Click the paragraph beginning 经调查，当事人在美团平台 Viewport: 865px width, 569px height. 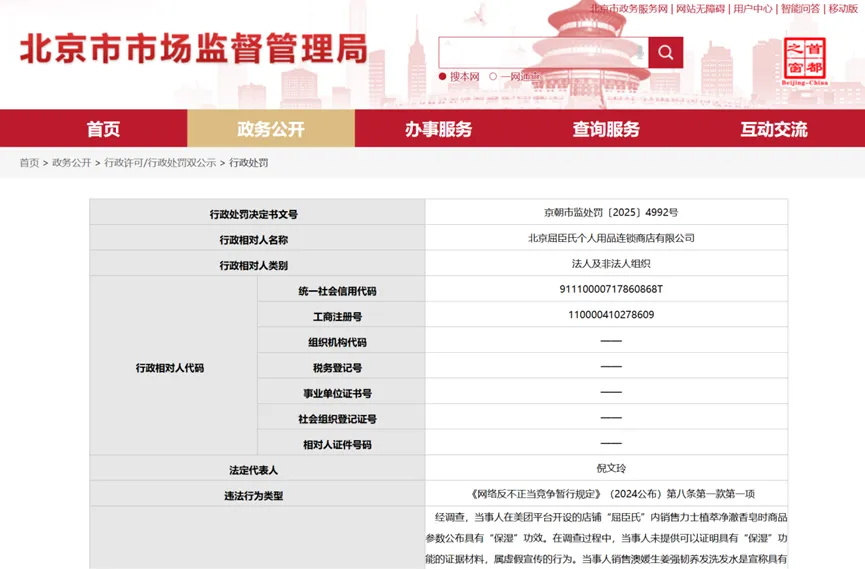[x=606, y=538]
